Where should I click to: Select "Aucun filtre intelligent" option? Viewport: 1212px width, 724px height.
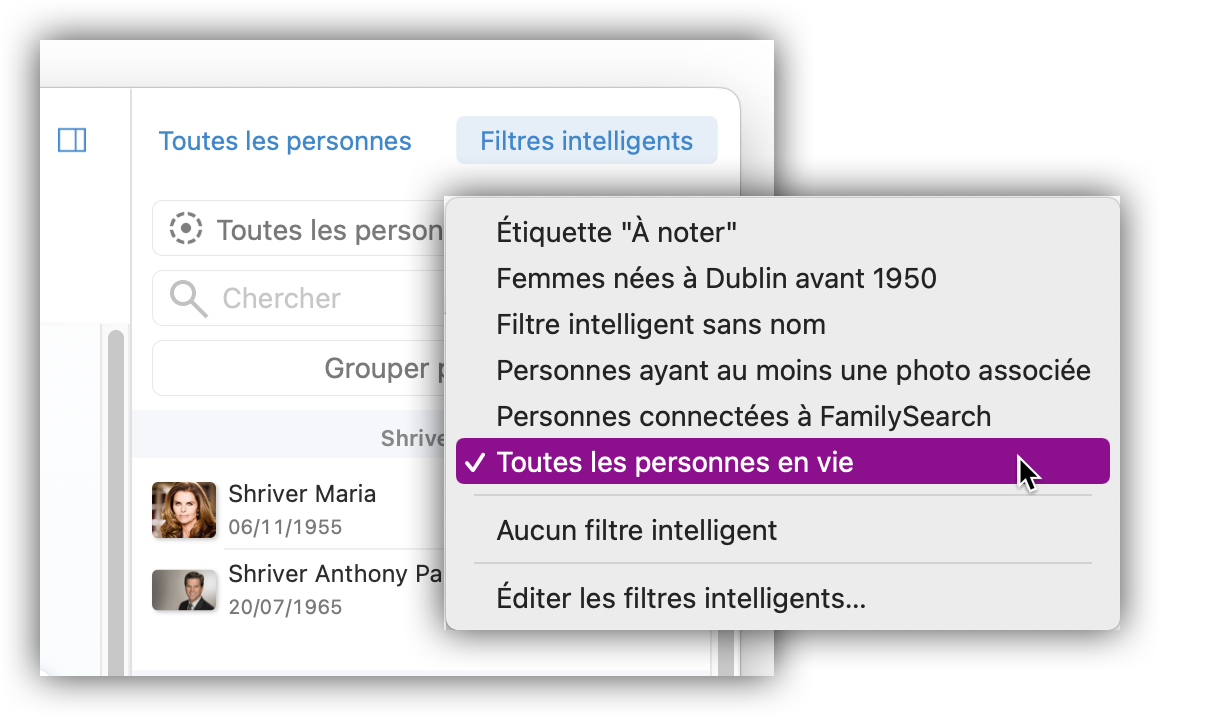(x=636, y=530)
